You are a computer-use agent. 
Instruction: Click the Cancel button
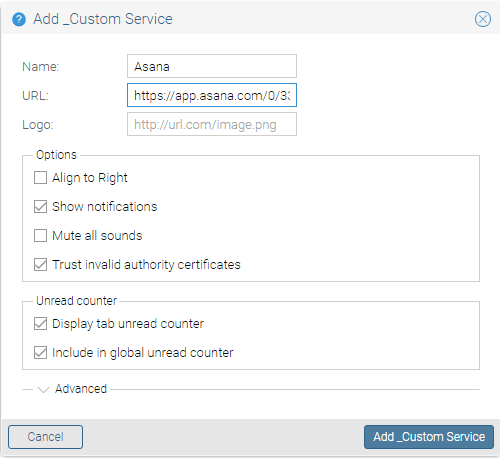45,437
